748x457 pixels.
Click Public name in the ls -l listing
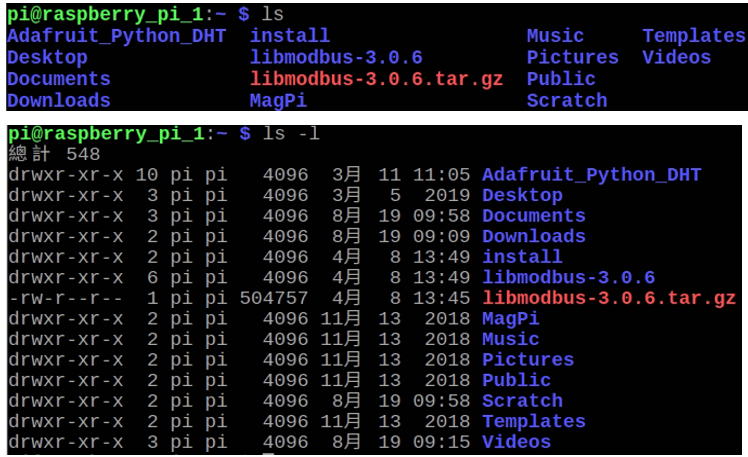point(517,380)
